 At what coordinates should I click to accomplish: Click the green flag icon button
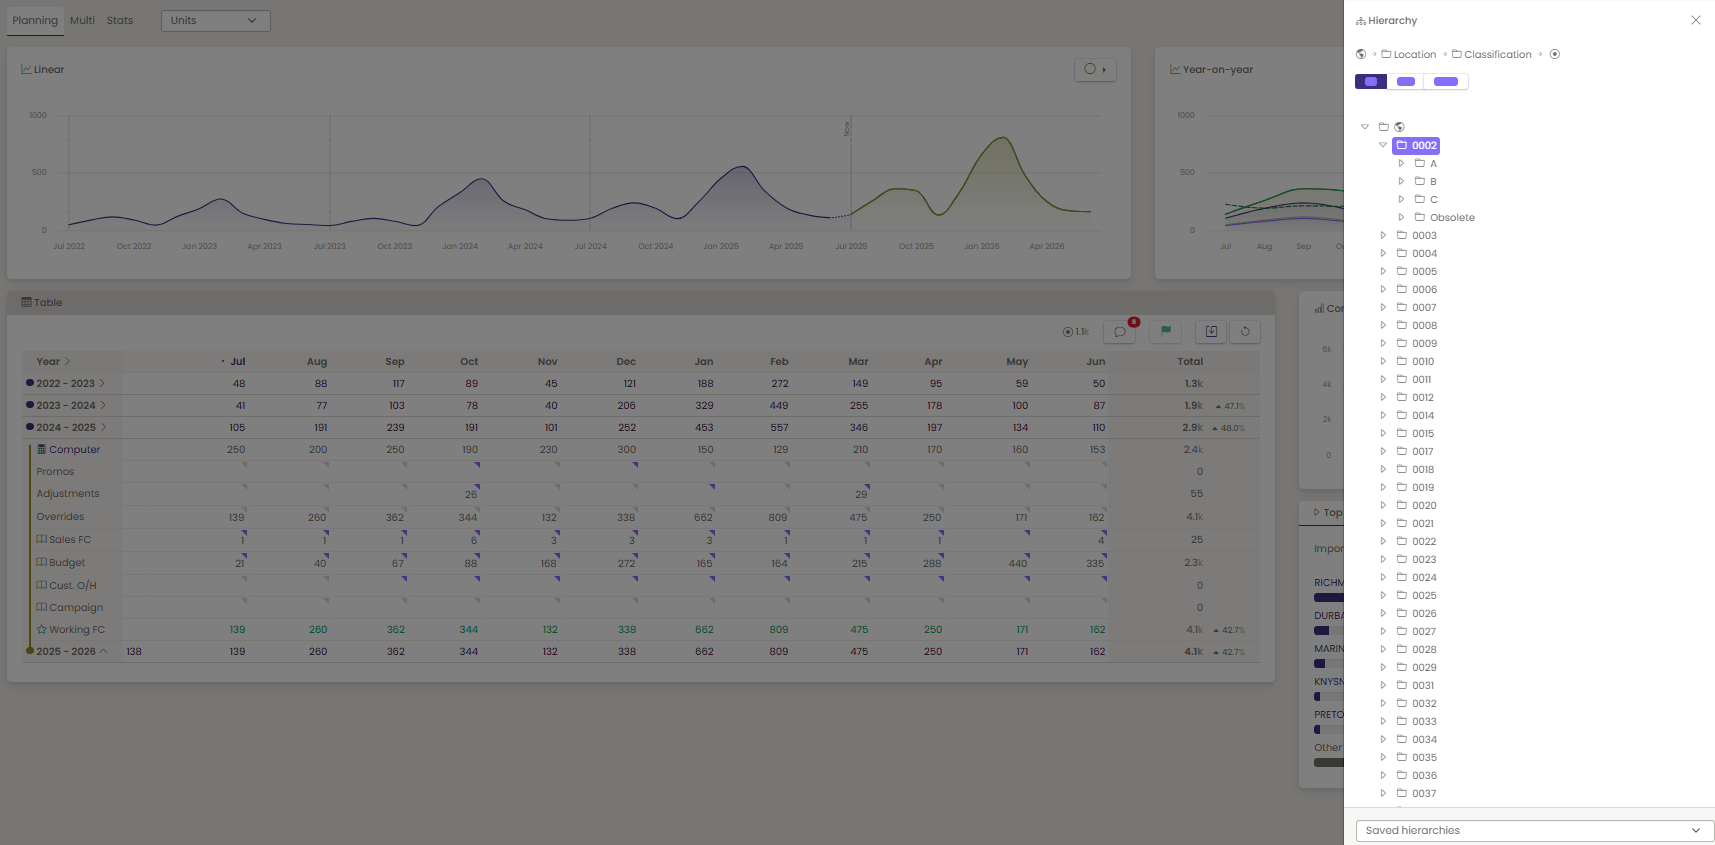pos(1166,331)
